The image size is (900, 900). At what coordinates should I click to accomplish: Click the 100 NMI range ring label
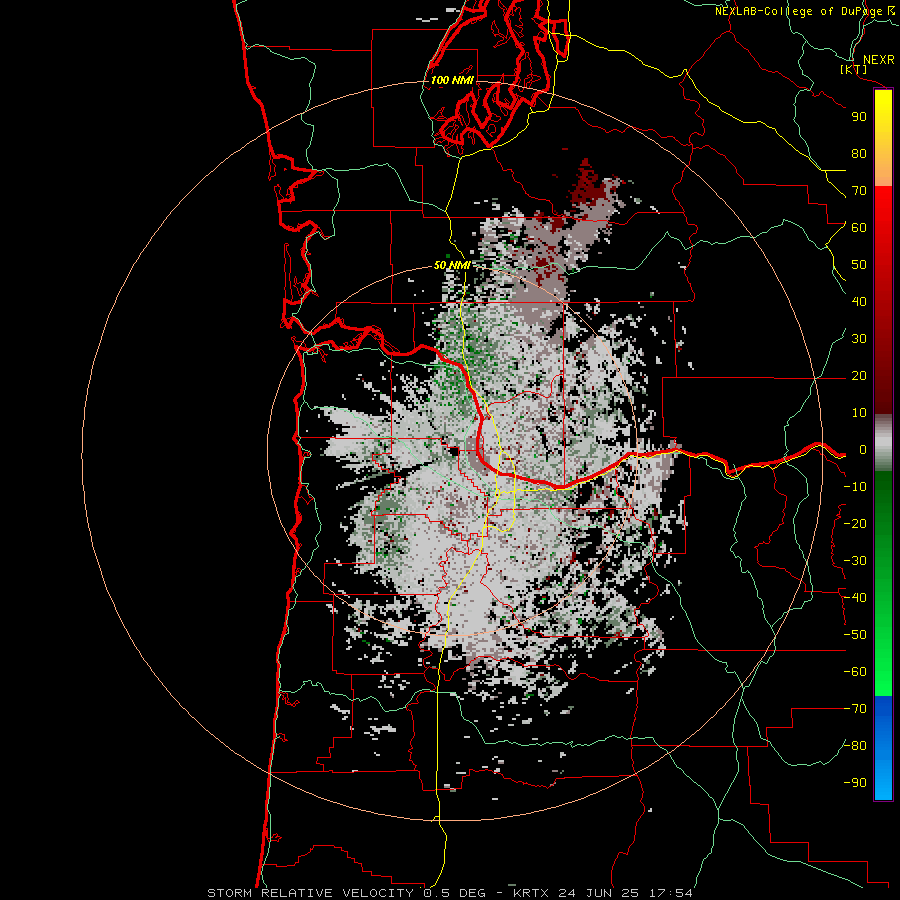452,80
